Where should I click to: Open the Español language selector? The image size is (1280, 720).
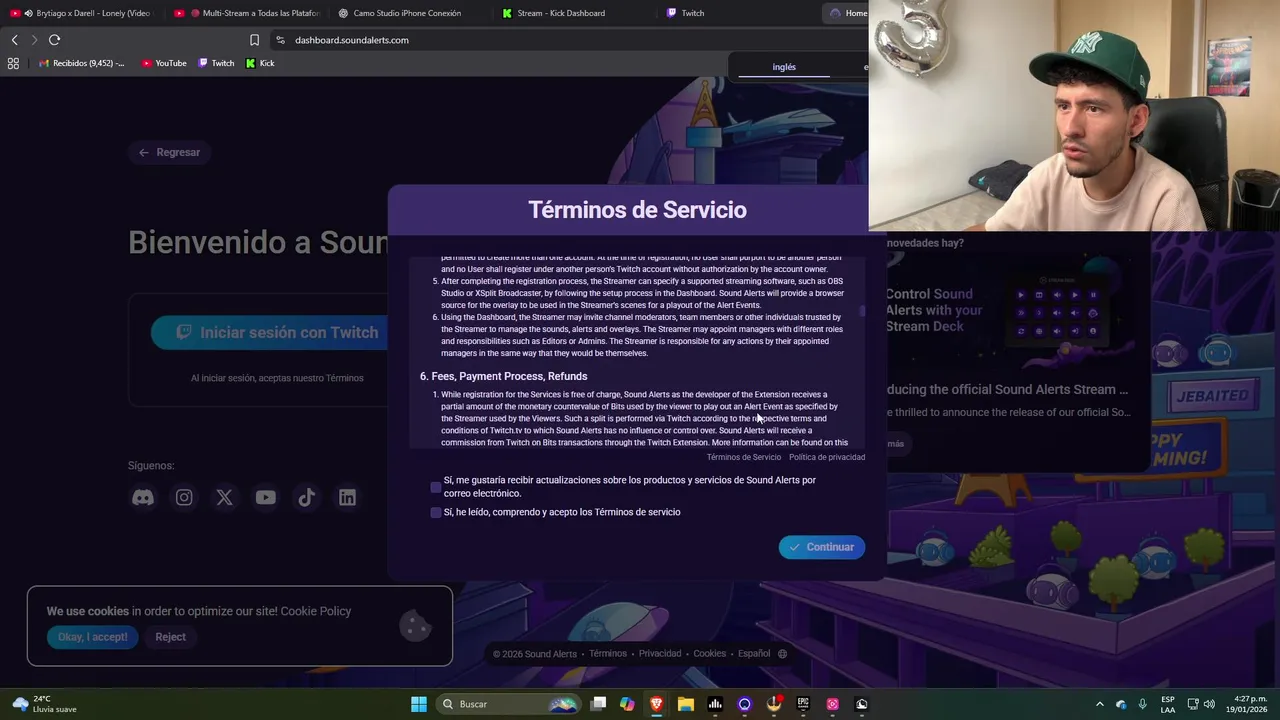tap(754, 654)
